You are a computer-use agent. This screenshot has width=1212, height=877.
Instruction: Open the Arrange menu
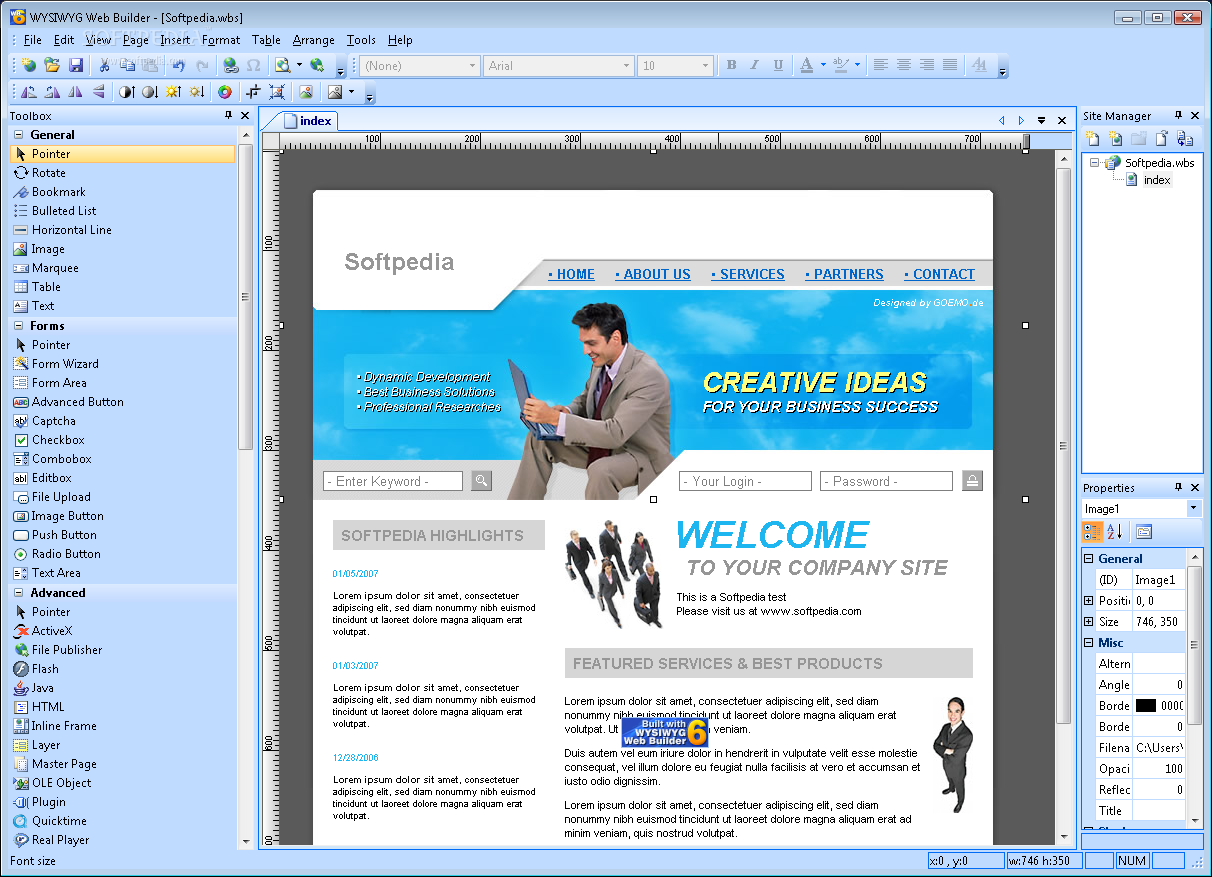pyautogui.click(x=314, y=40)
